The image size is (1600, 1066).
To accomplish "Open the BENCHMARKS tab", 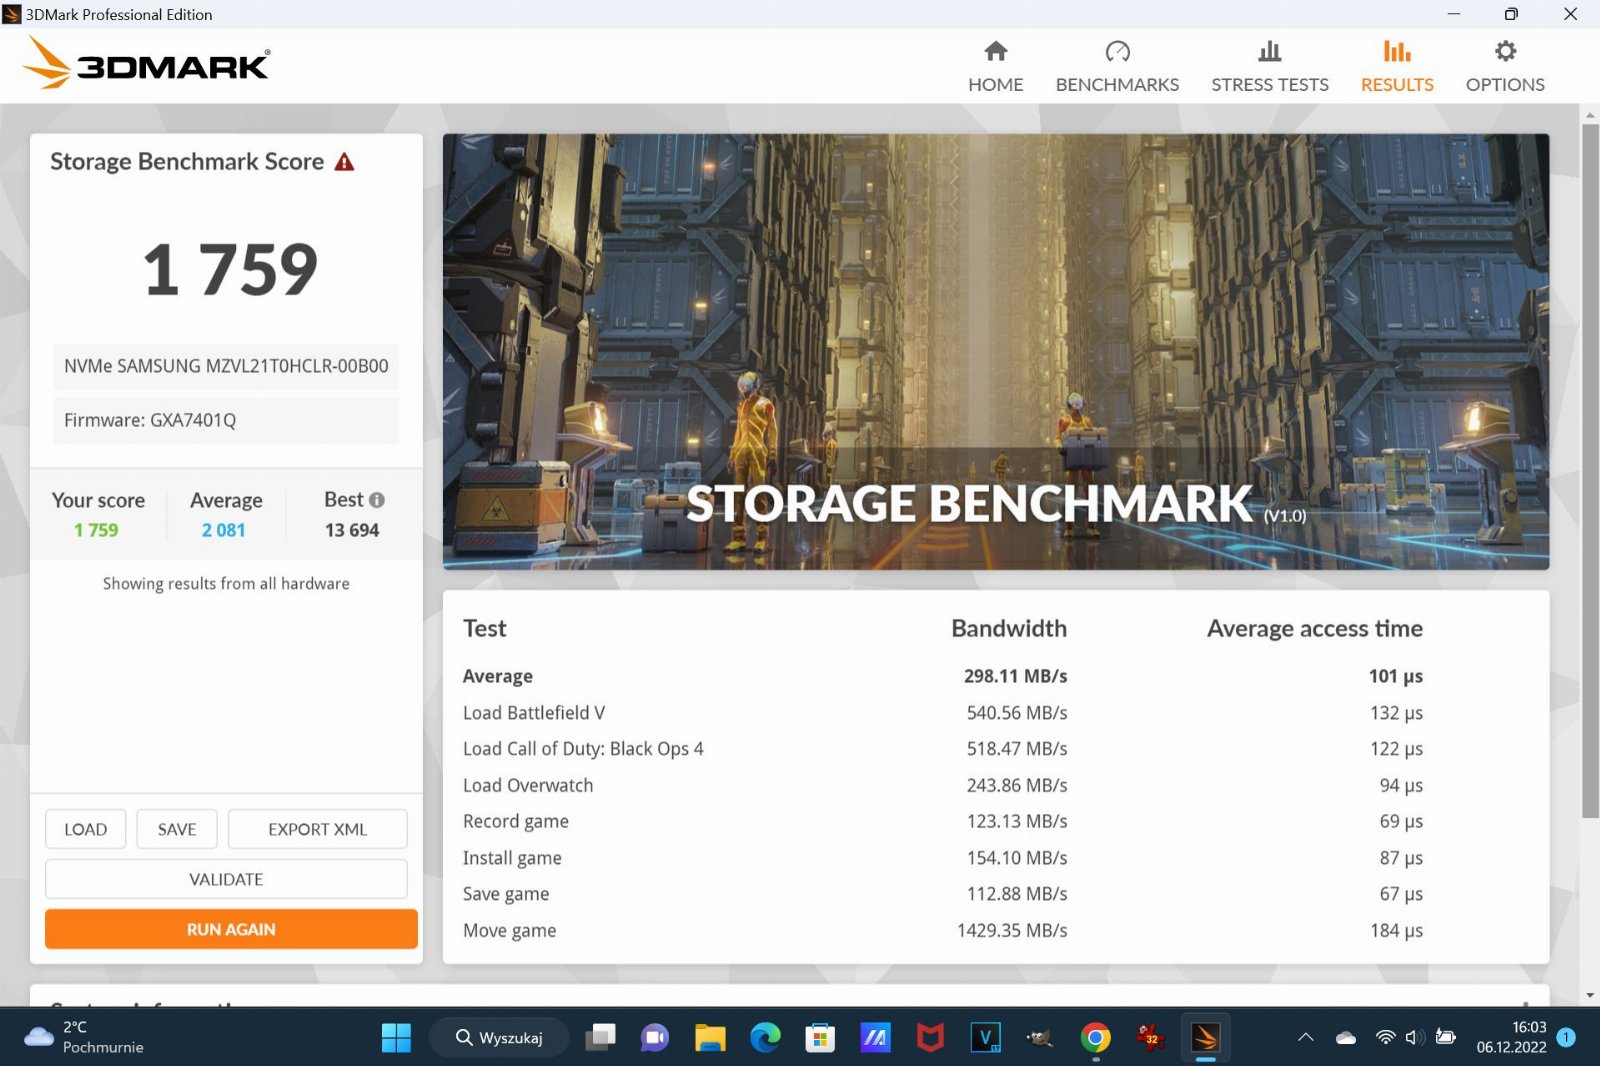I will [1117, 67].
